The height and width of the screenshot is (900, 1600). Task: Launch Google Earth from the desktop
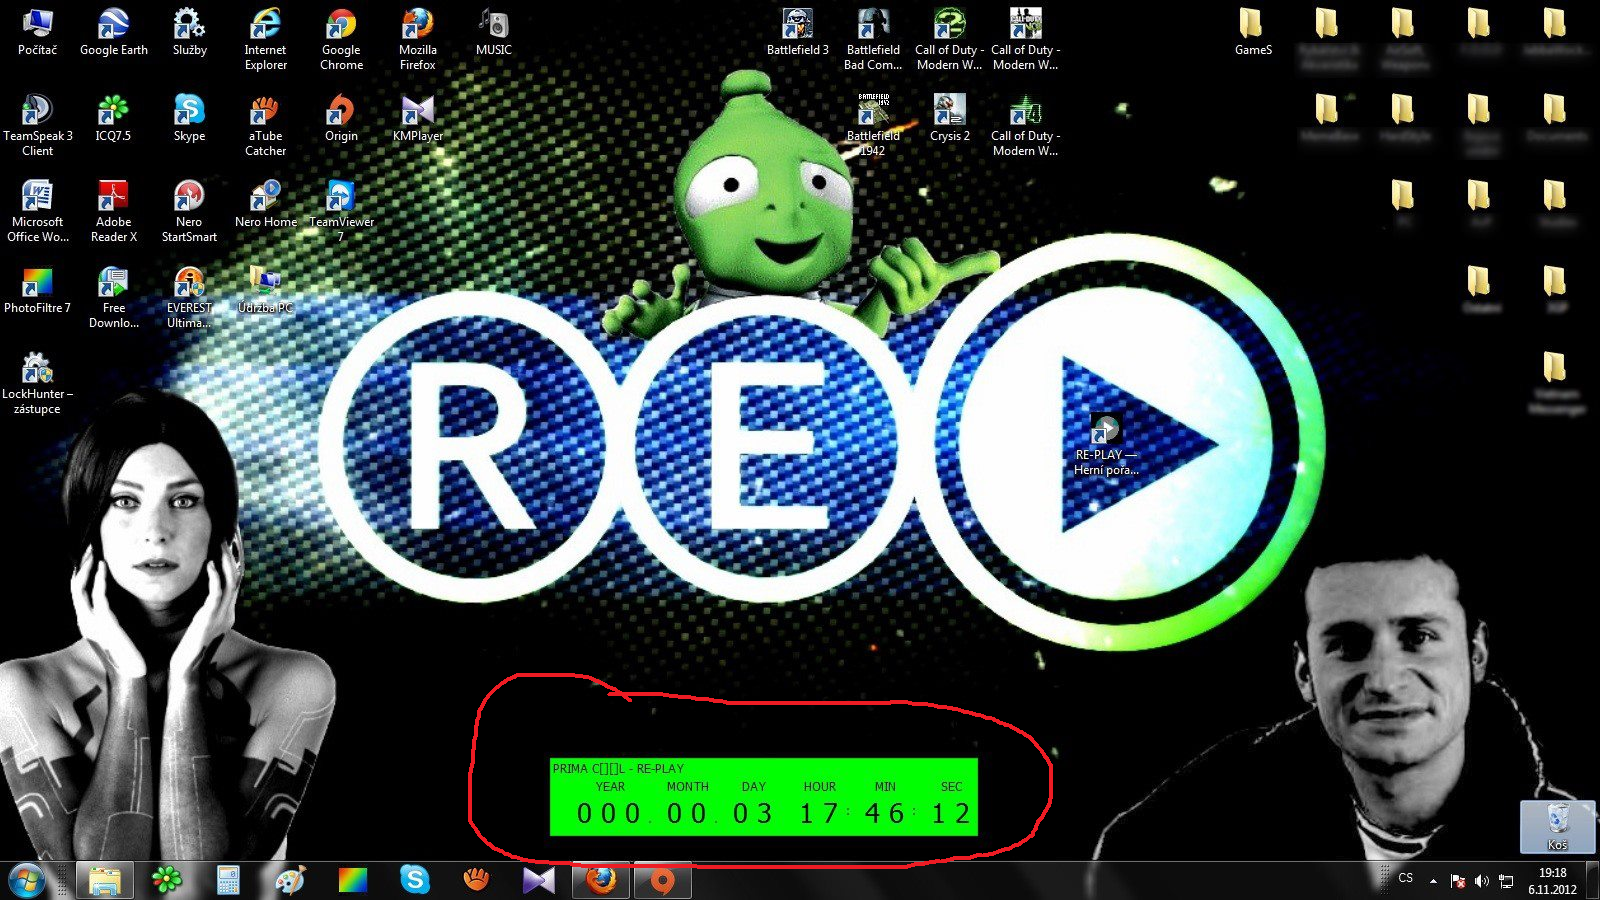click(x=113, y=32)
